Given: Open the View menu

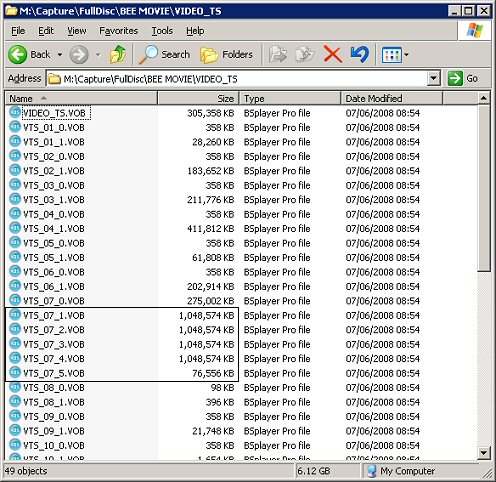Looking at the screenshot, I should (77, 31).
